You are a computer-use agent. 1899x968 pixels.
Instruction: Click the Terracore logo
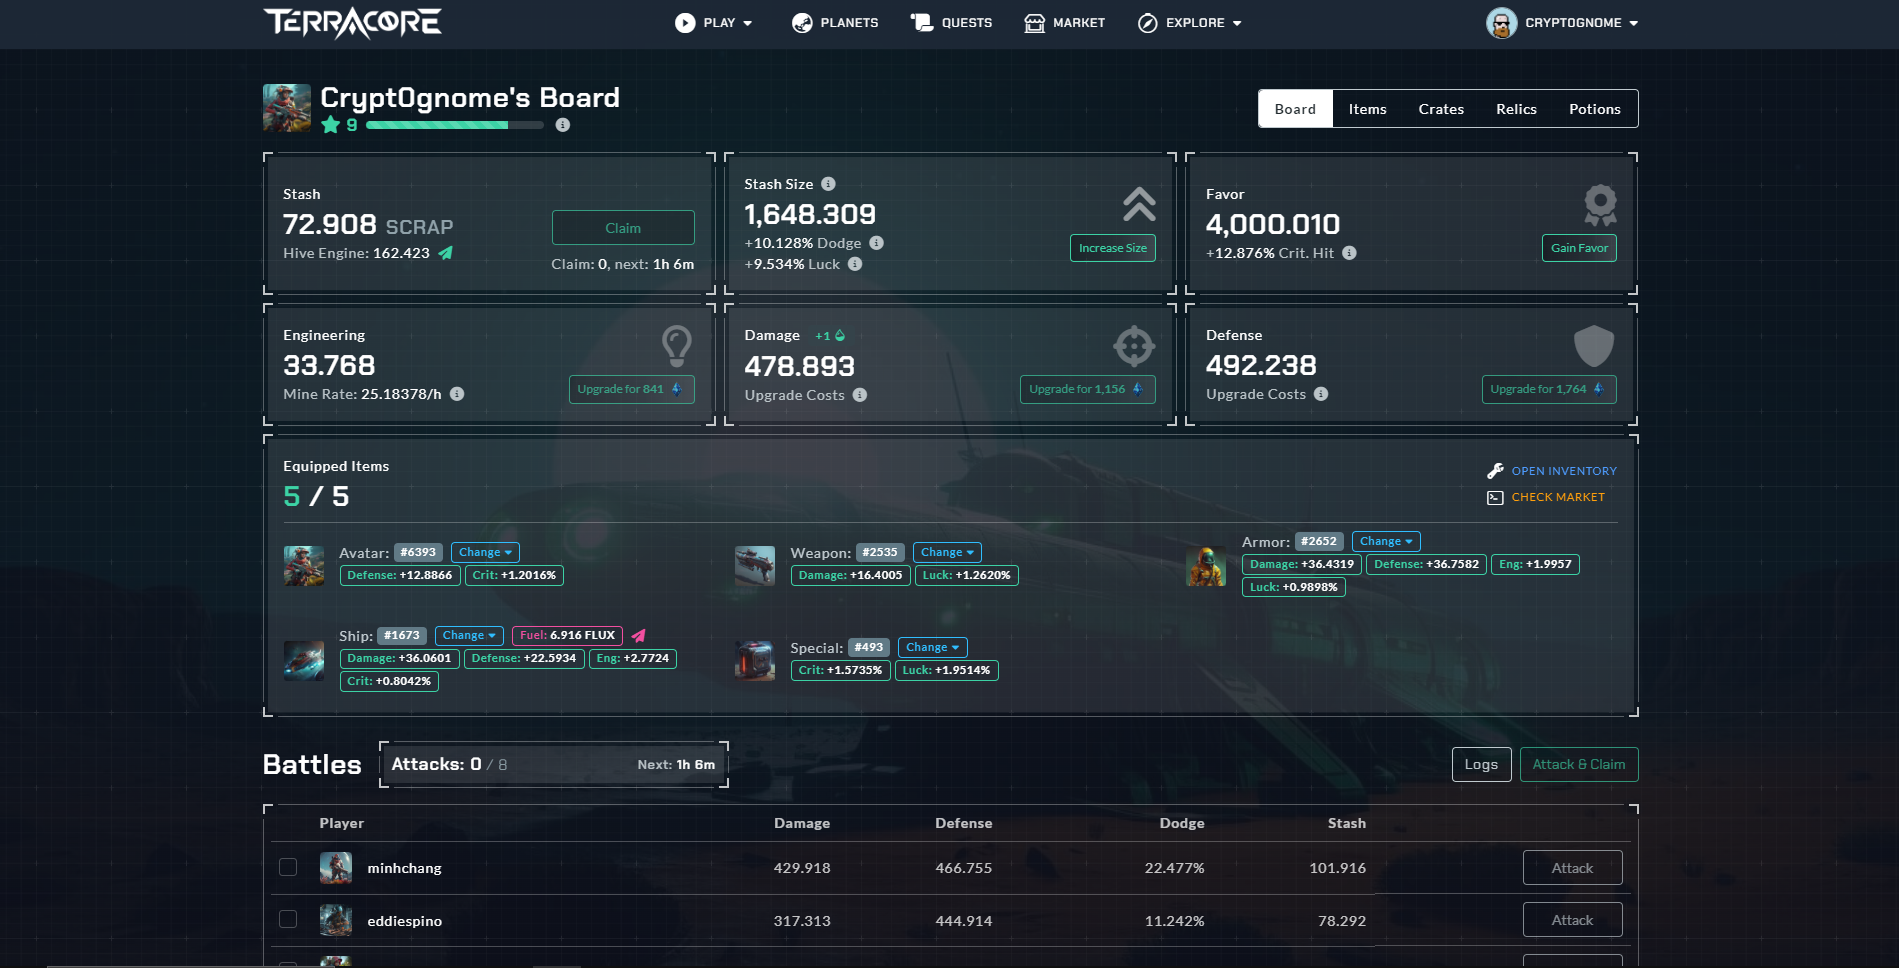pyautogui.click(x=352, y=22)
